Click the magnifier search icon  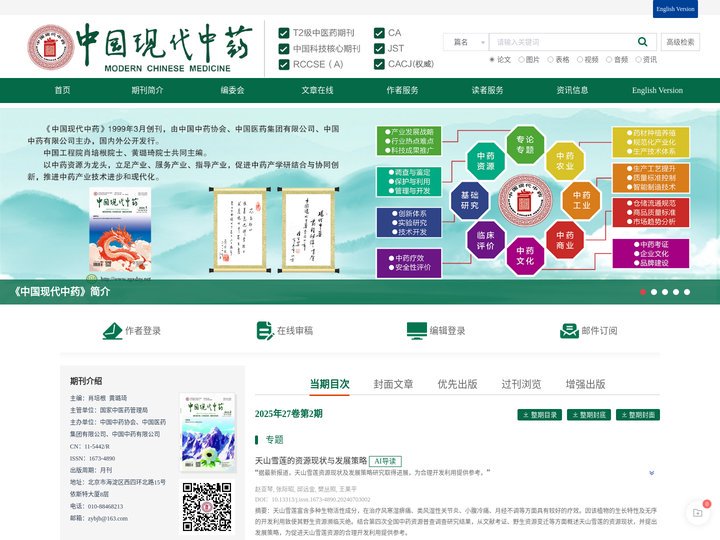pos(642,42)
